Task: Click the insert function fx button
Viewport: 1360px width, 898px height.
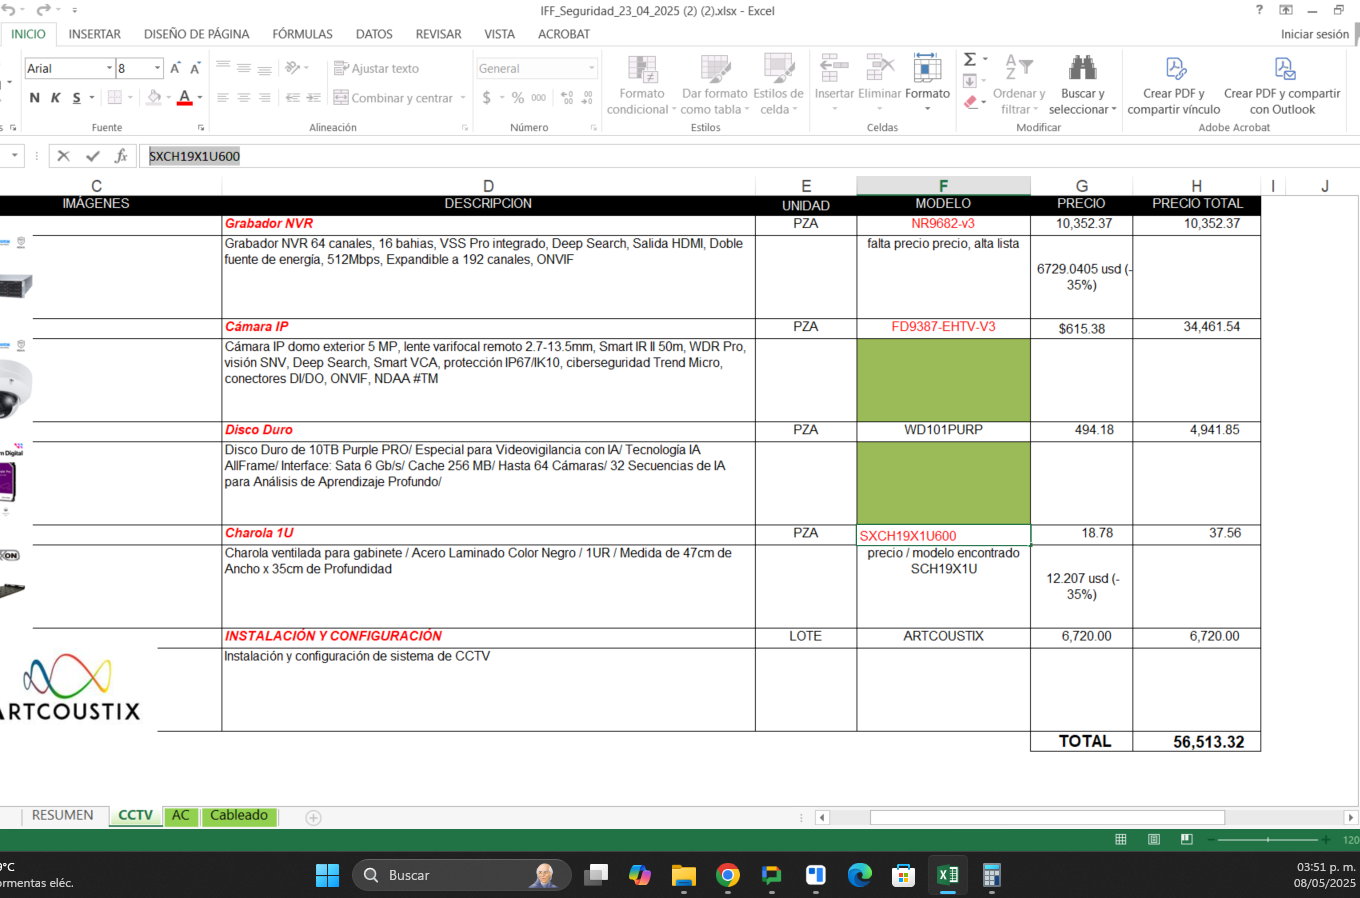Action: pyautogui.click(x=121, y=156)
